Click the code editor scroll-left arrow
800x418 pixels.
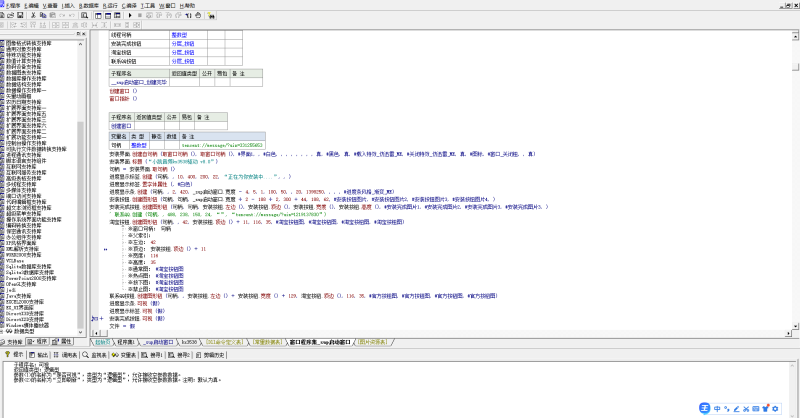pos(96,333)
